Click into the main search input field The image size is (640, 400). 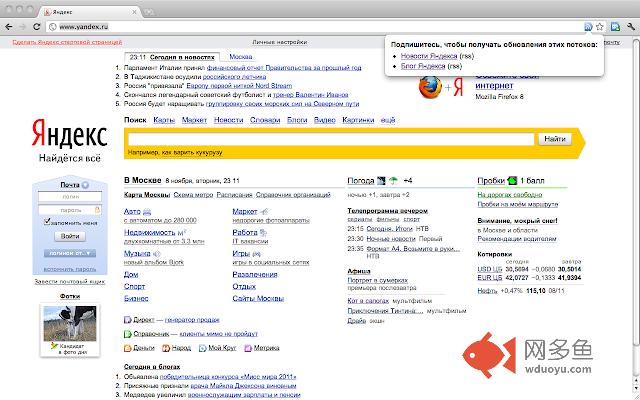click(x=331, y=139)
